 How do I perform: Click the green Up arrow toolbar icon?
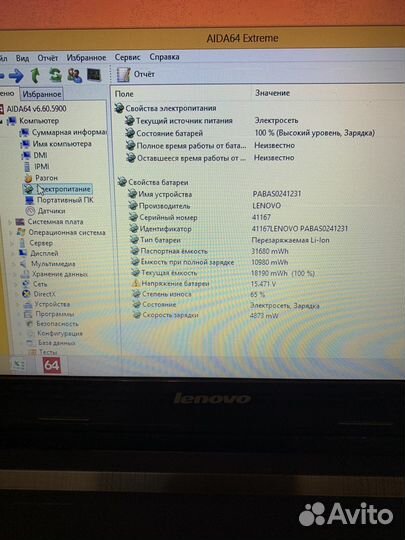[x=35, y=75]
